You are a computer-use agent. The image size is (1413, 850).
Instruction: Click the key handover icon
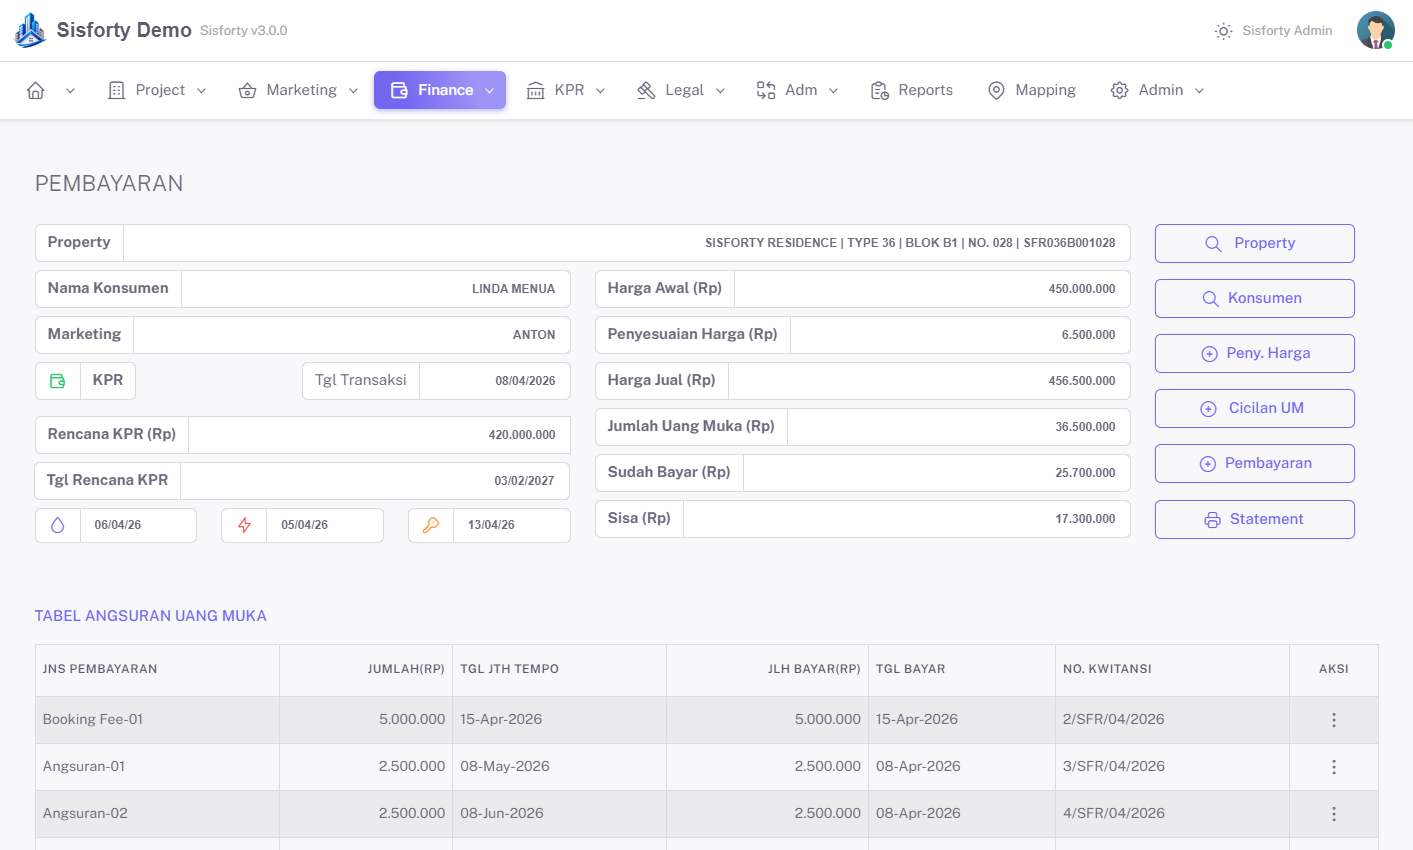point(431,525)
